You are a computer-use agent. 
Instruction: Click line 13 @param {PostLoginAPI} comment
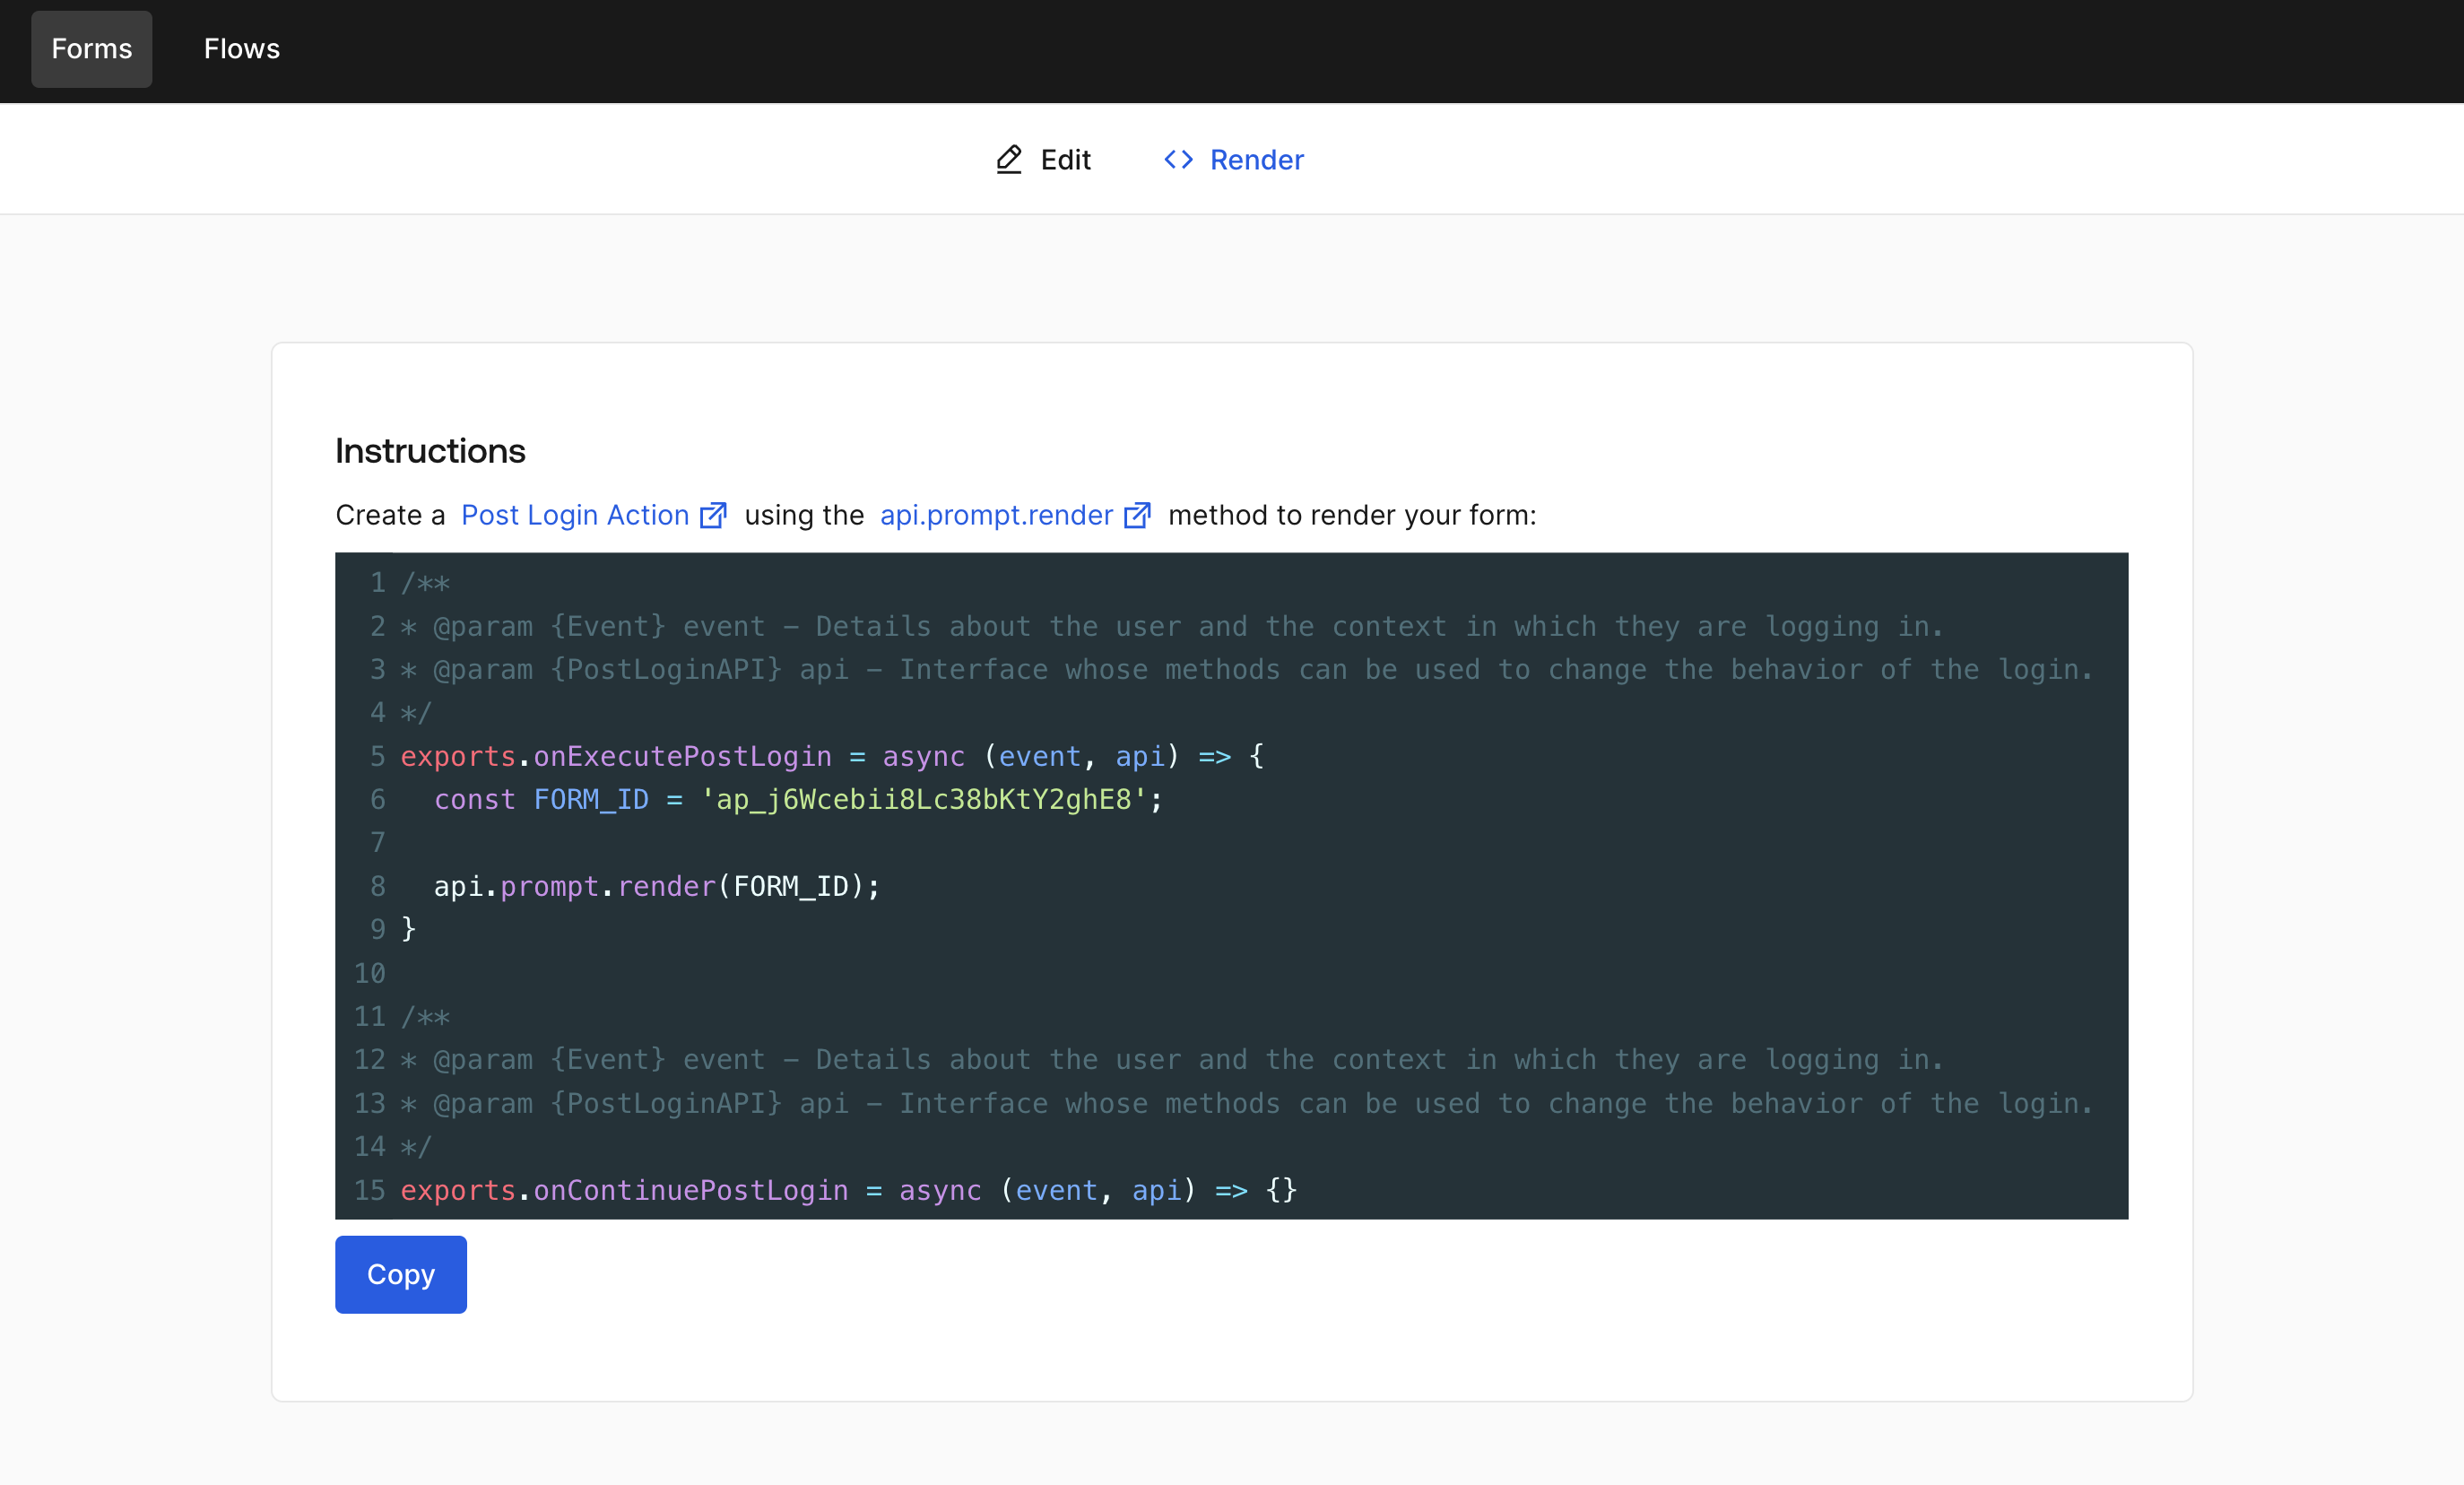point(1247,1103)
